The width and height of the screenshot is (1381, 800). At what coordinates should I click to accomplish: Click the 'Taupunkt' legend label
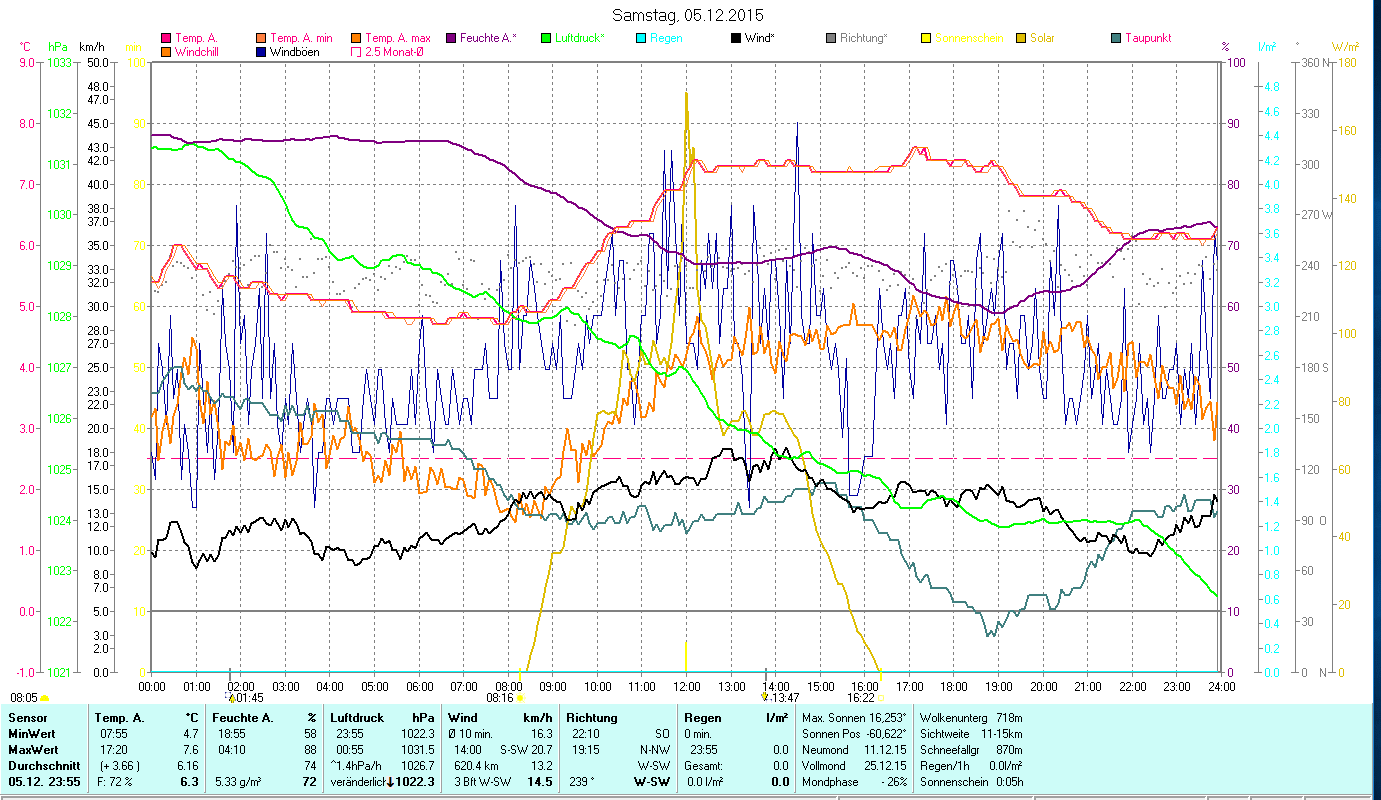coord(1148,38)
